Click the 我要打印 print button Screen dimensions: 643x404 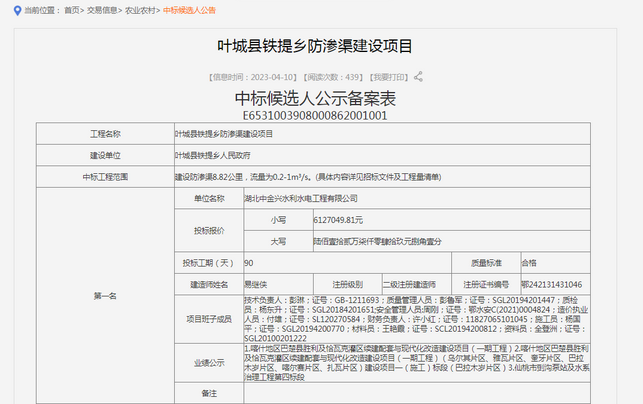[391, 76]
